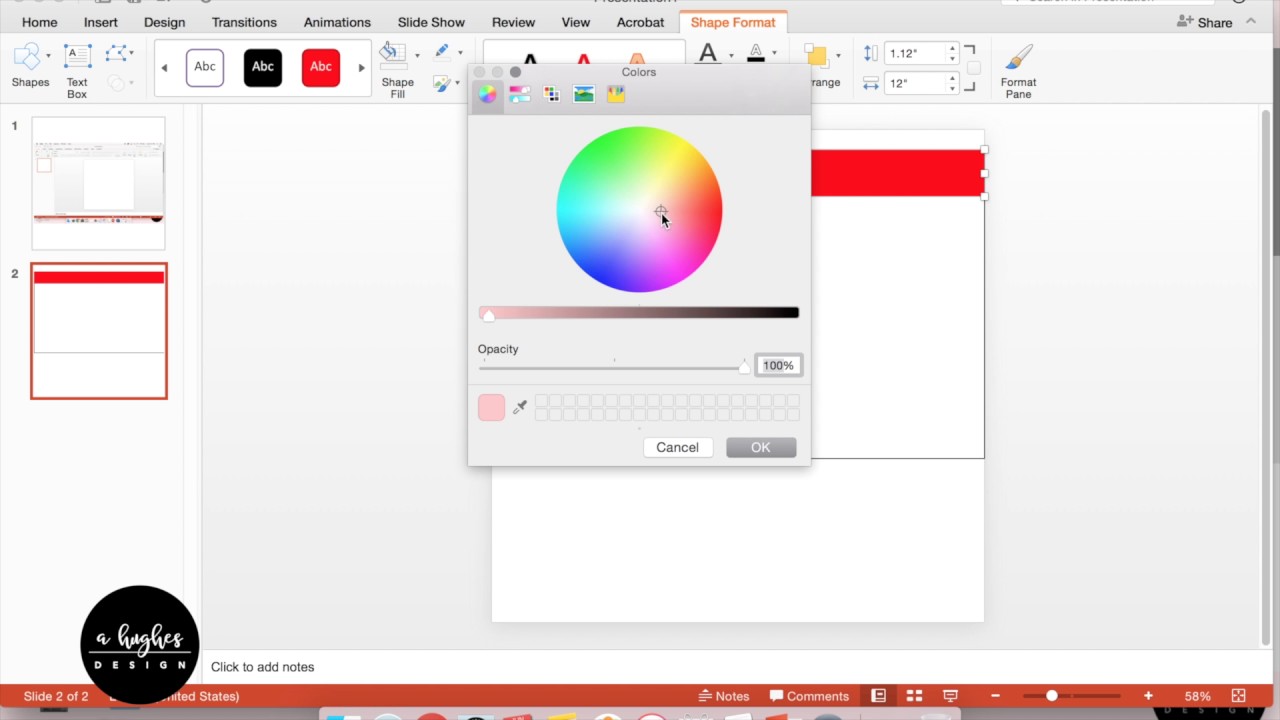Show more shape styles with the right arrow

pyautogui.click(x=361, y=67)
